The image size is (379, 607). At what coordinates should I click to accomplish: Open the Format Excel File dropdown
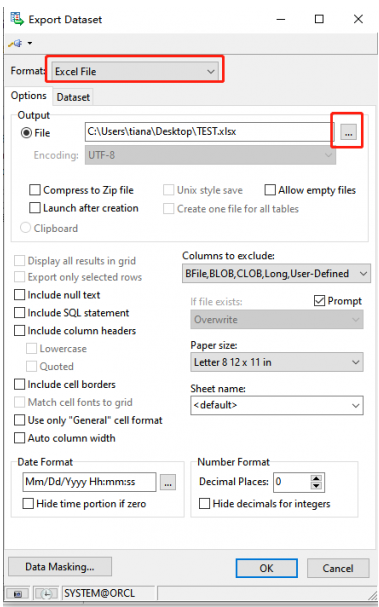point(135,71)
